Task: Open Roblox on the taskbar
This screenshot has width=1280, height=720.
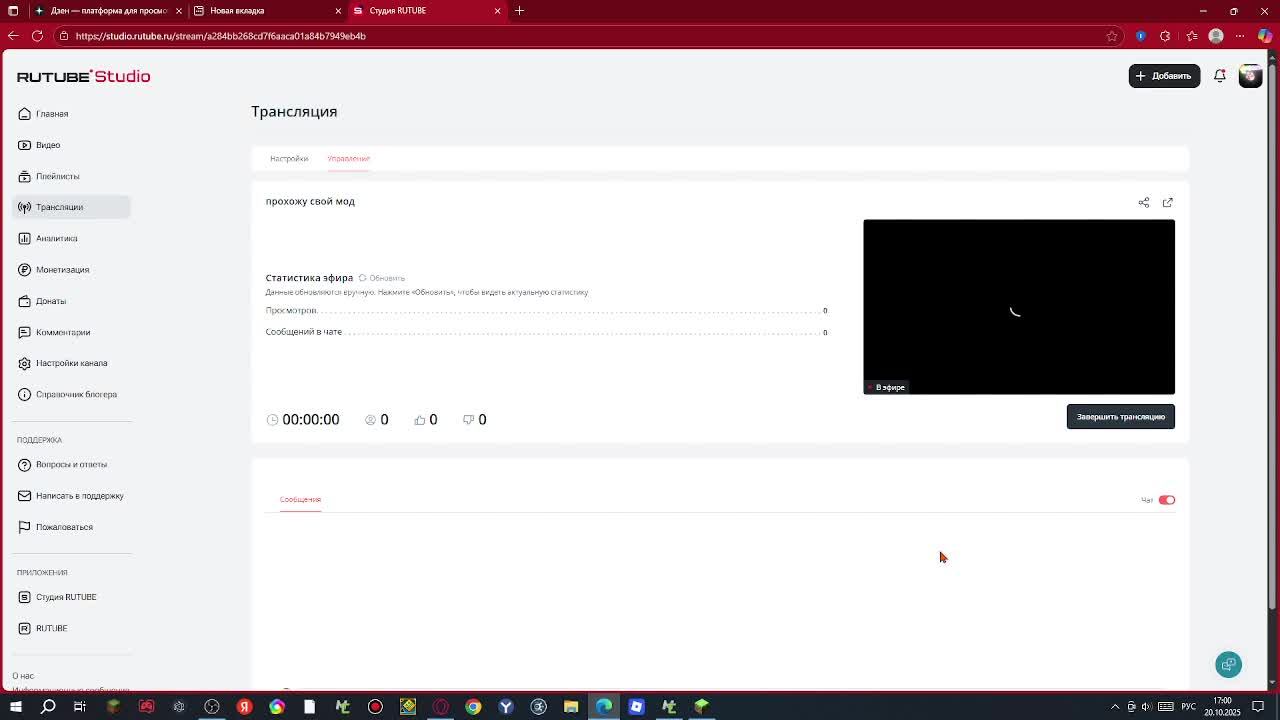Action: point(636,707)
